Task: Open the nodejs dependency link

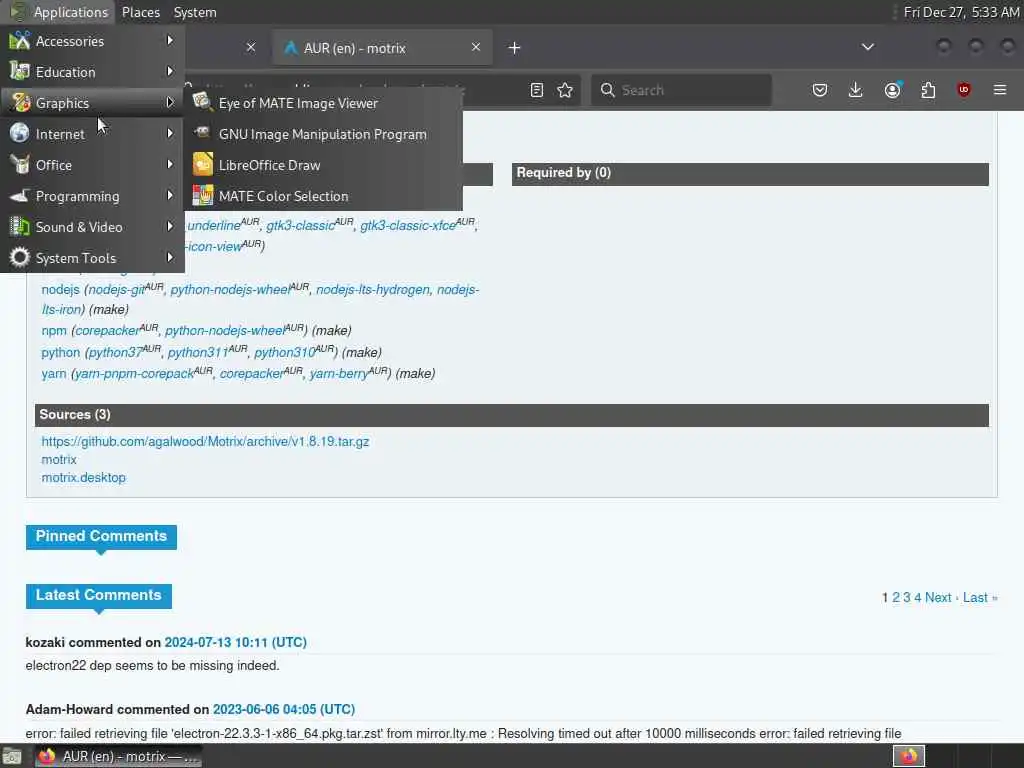Action: [60, 289]
